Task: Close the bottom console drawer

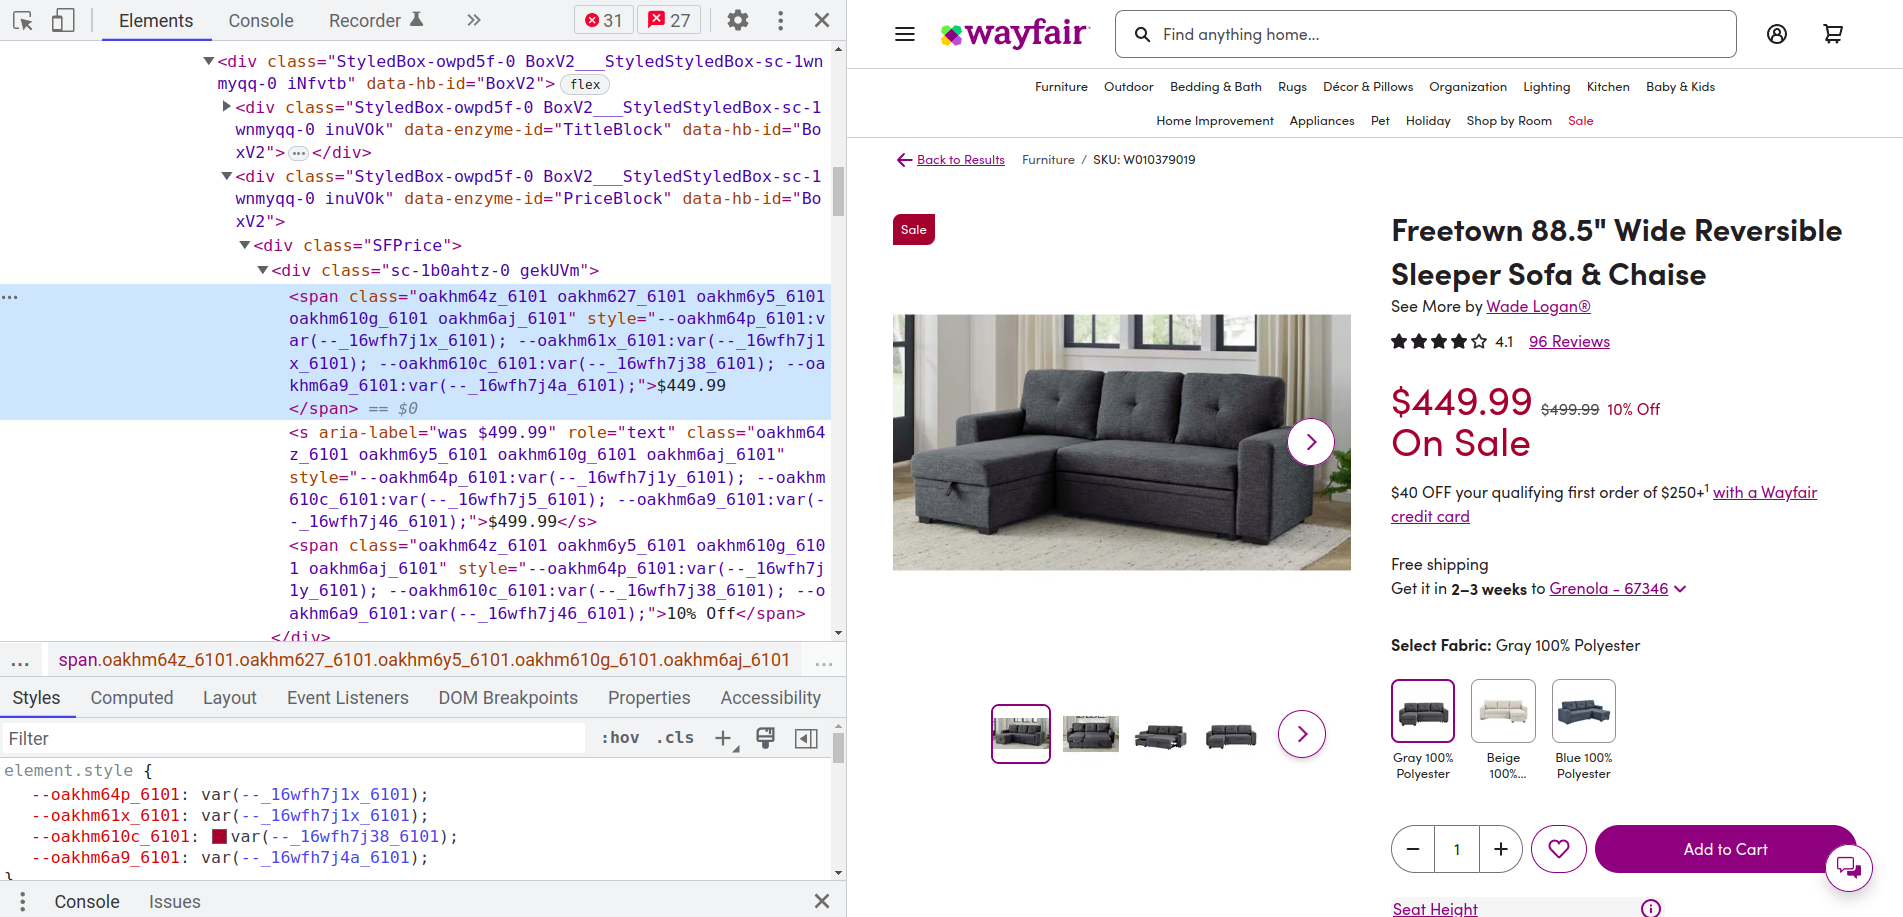Action: pyautogui.click(x=822, y=901)
